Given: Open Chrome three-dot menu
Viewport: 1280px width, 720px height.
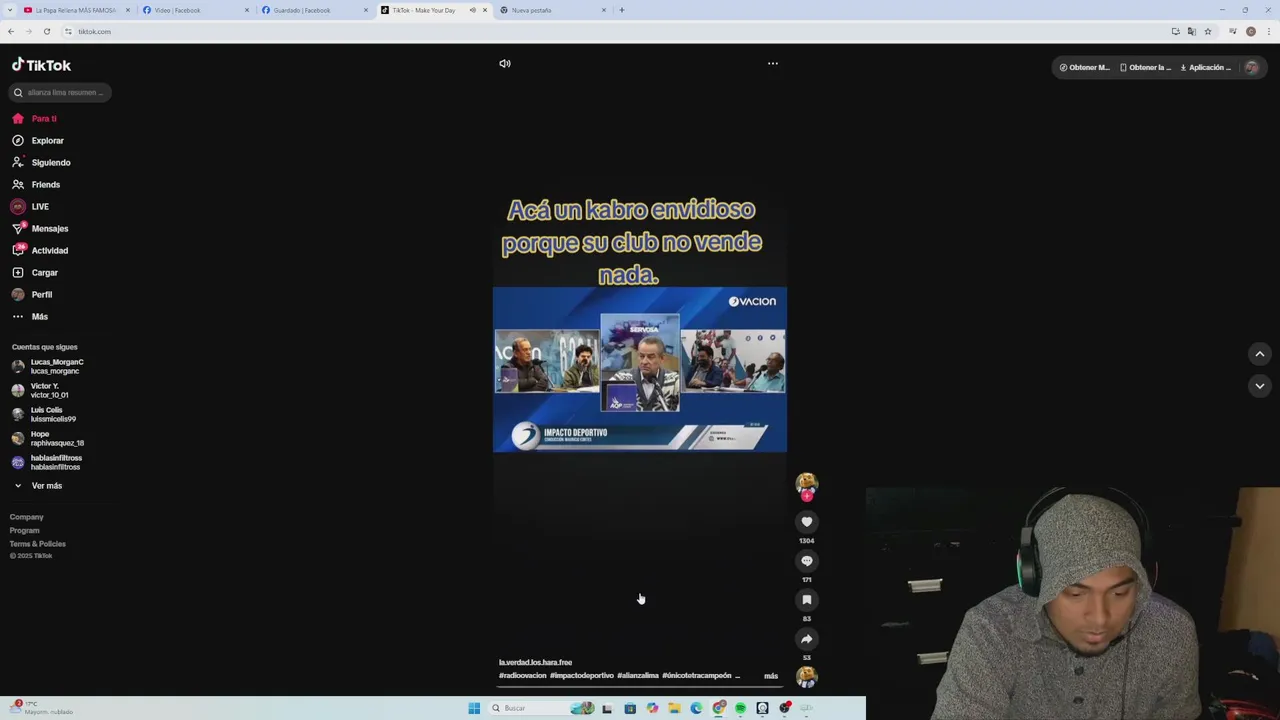Looking at the screenshot, I should coord(1268,31).
